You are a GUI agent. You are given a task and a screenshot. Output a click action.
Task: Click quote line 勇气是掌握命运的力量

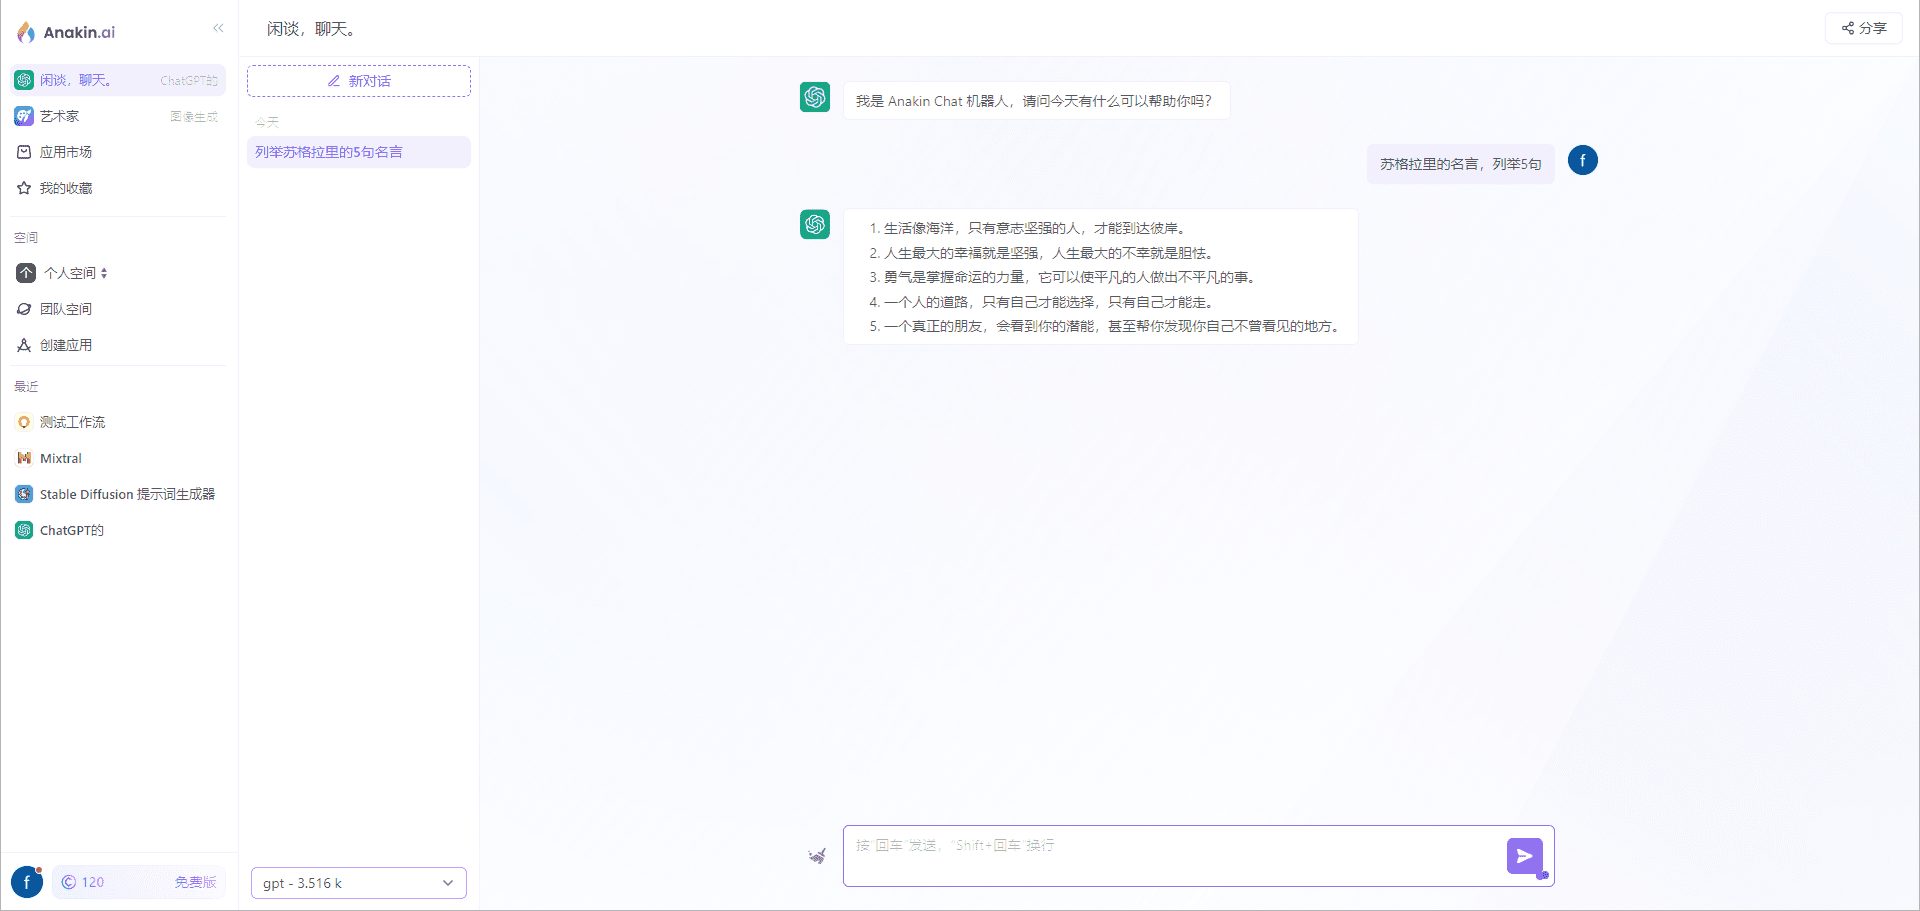pos(1062,277)
